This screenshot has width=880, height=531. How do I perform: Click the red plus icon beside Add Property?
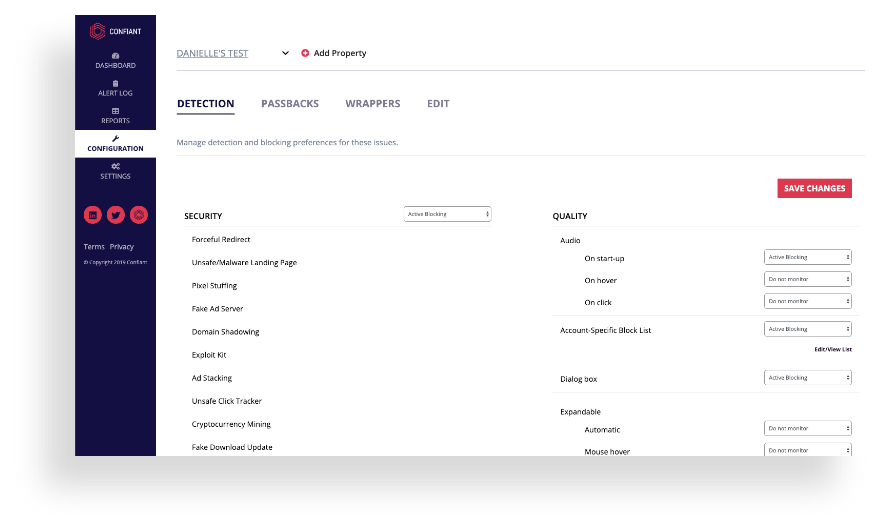pos(305,53)
